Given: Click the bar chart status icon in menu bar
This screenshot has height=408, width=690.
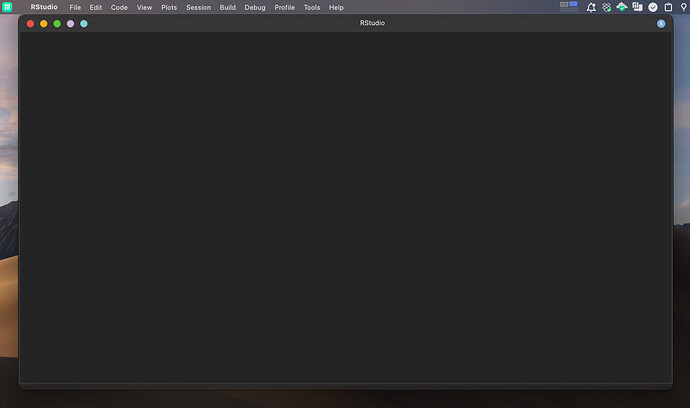Looking at the screenshot, I should [x=637, y=7].
